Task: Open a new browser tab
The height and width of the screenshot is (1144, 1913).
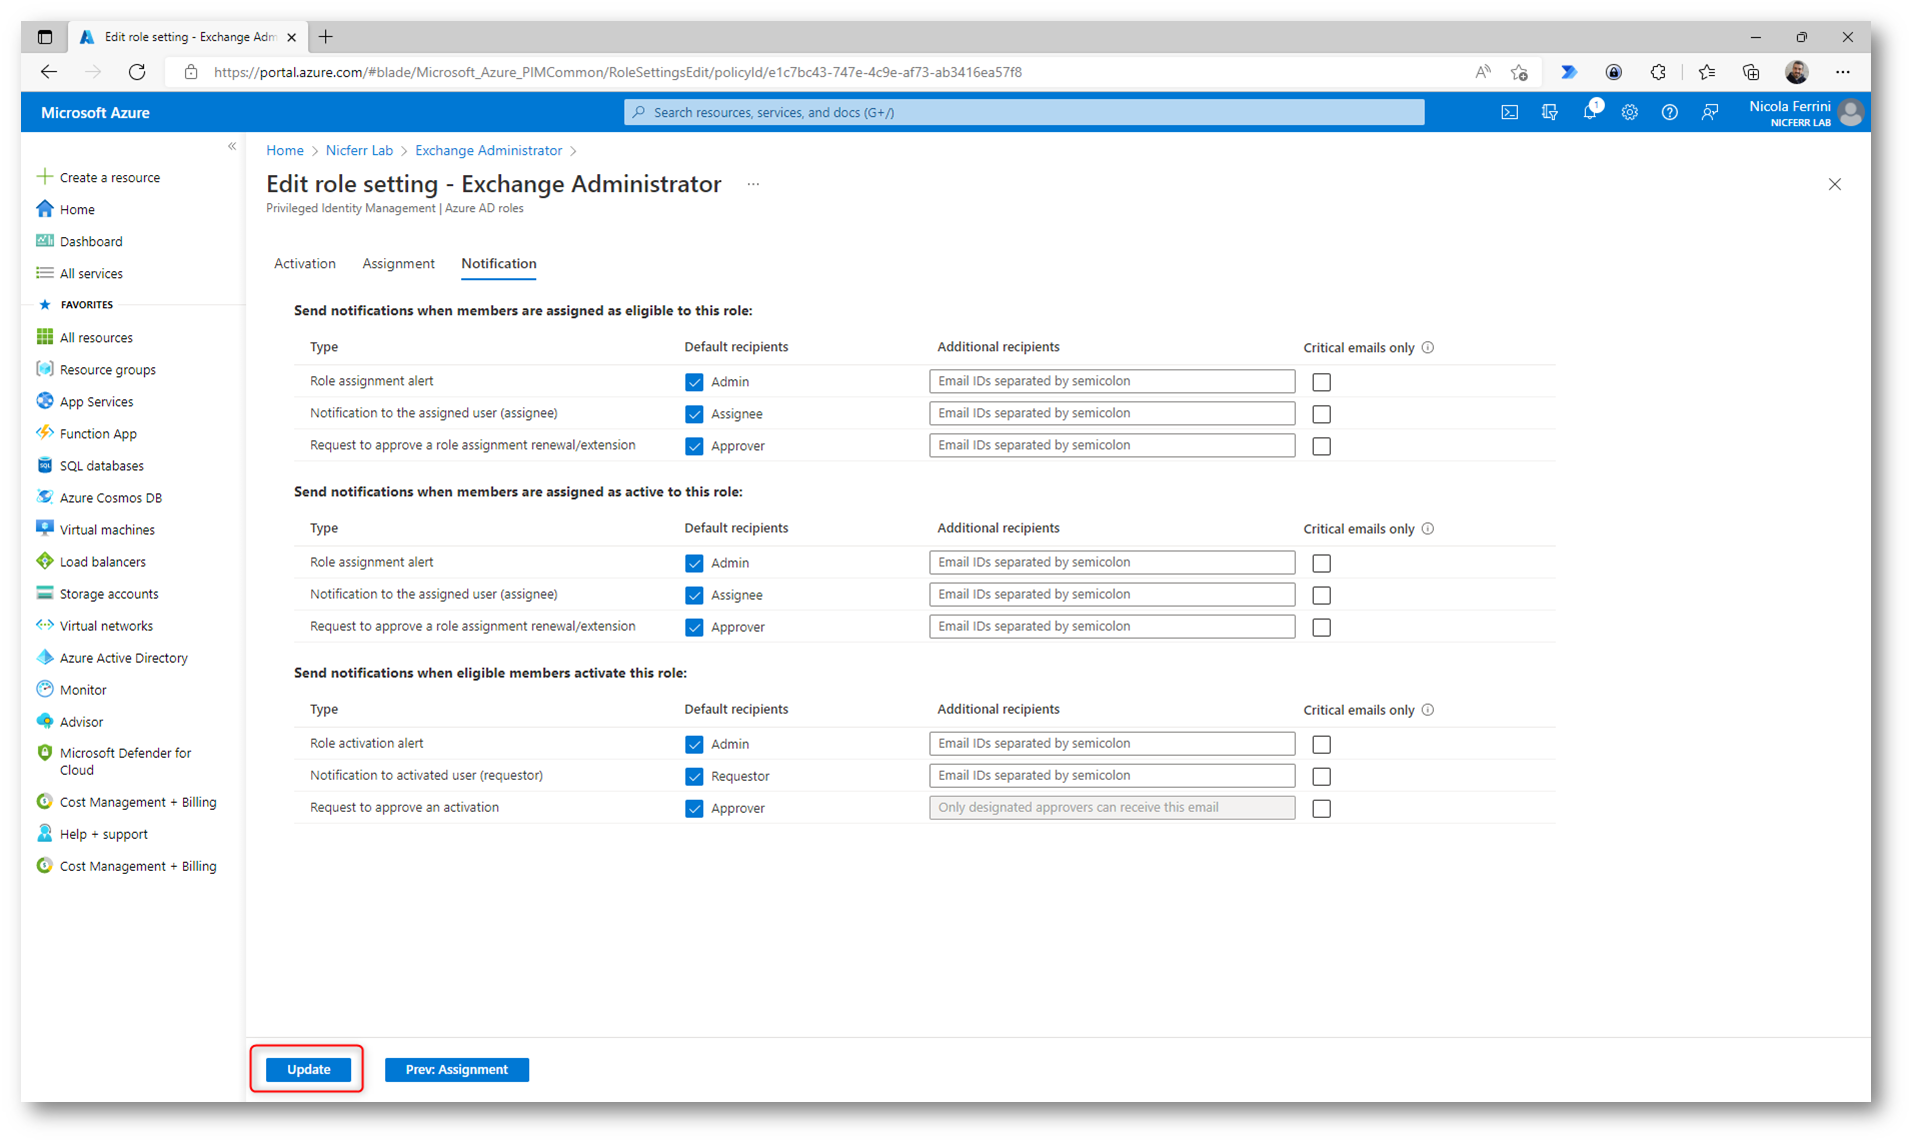Action: (x=326, y=37)
